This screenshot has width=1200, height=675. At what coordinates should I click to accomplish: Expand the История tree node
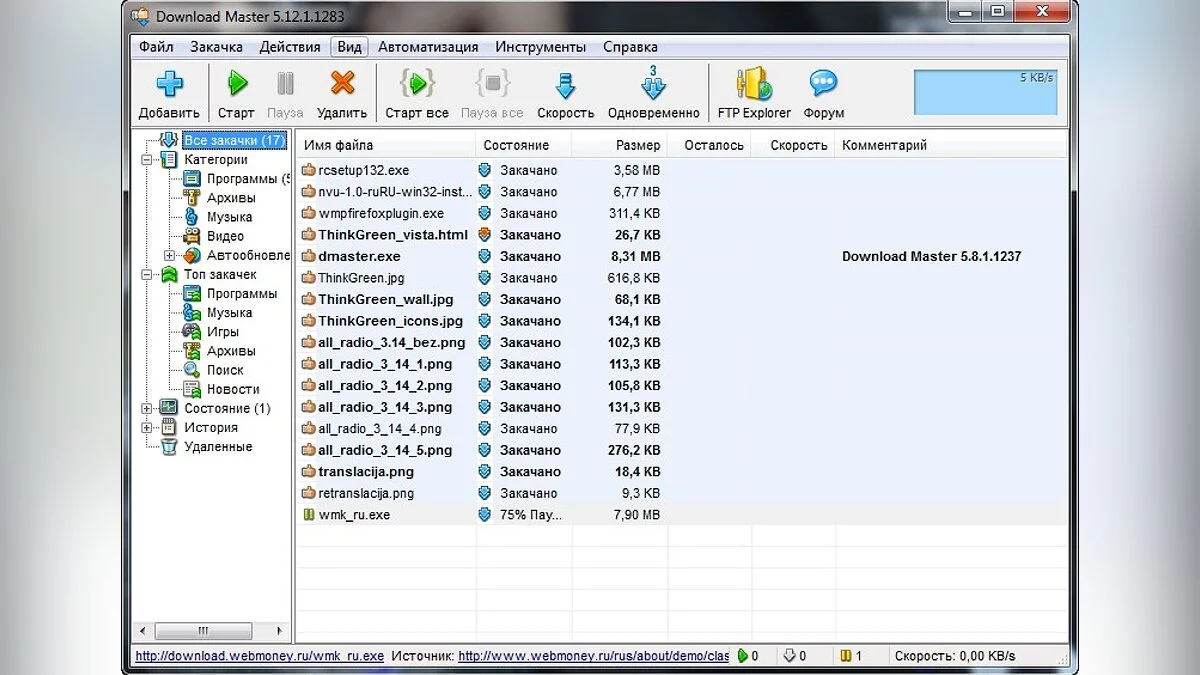click(x=147, y=428)
